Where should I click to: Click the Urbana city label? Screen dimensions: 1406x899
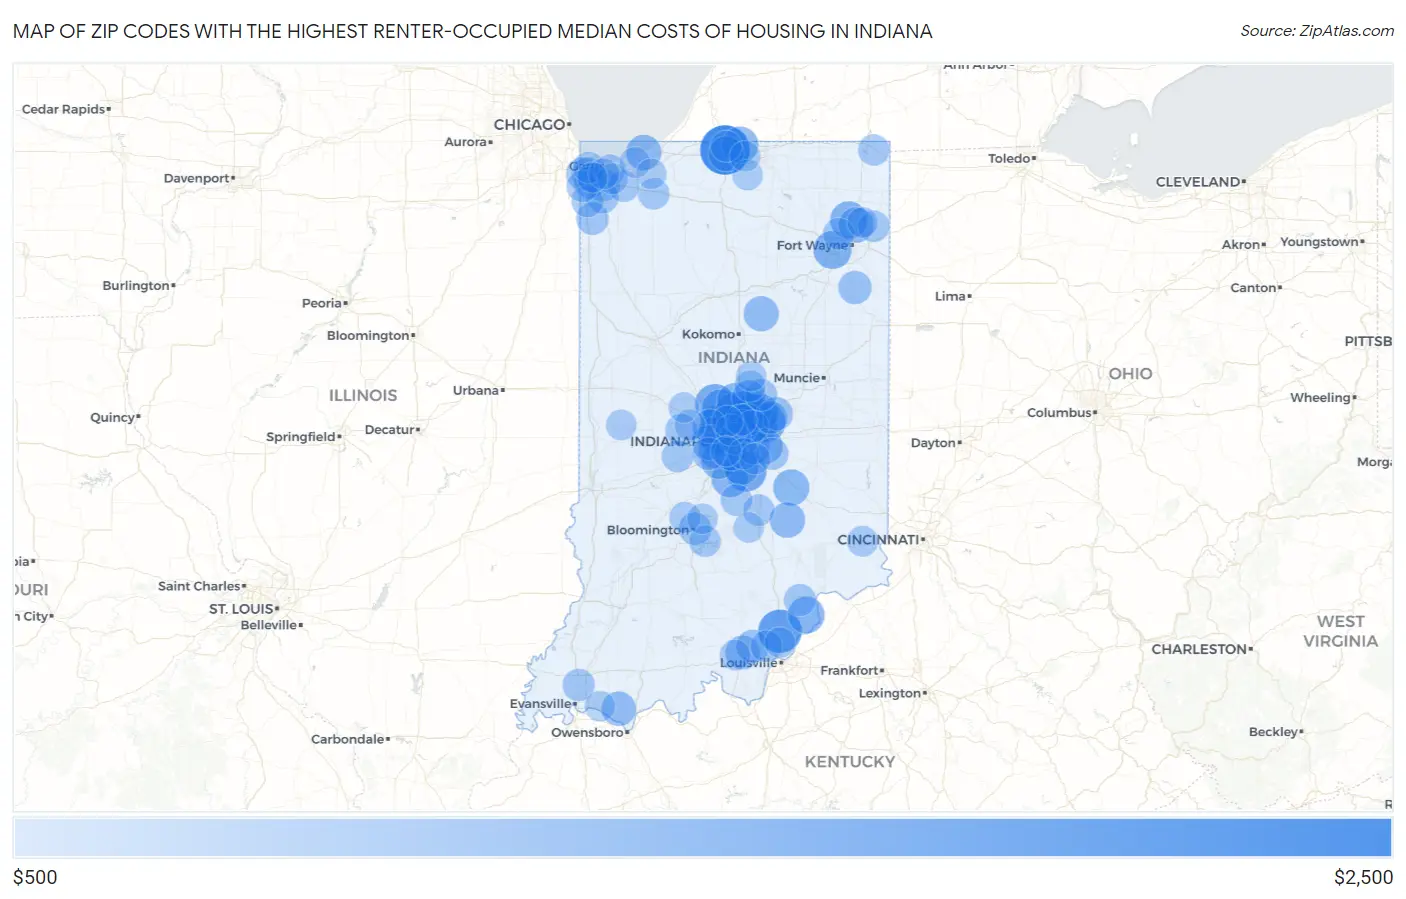(475, 390)
